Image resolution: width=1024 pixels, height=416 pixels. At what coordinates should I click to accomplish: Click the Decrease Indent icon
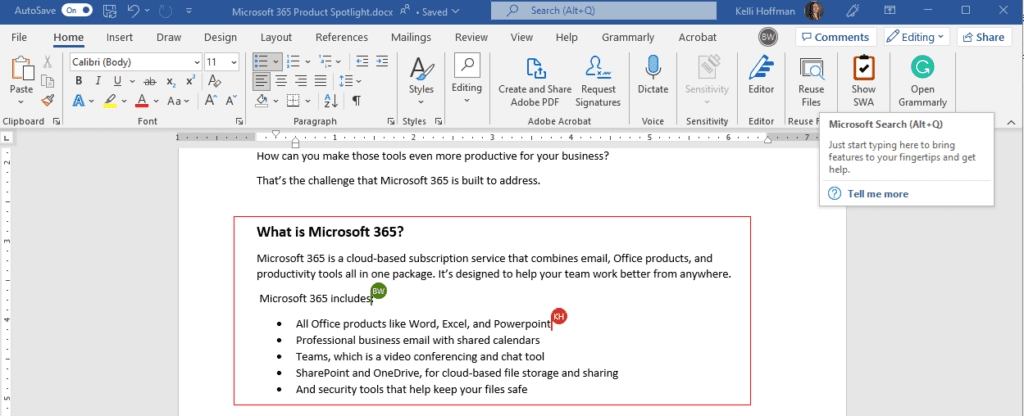(x=362, y=62)
